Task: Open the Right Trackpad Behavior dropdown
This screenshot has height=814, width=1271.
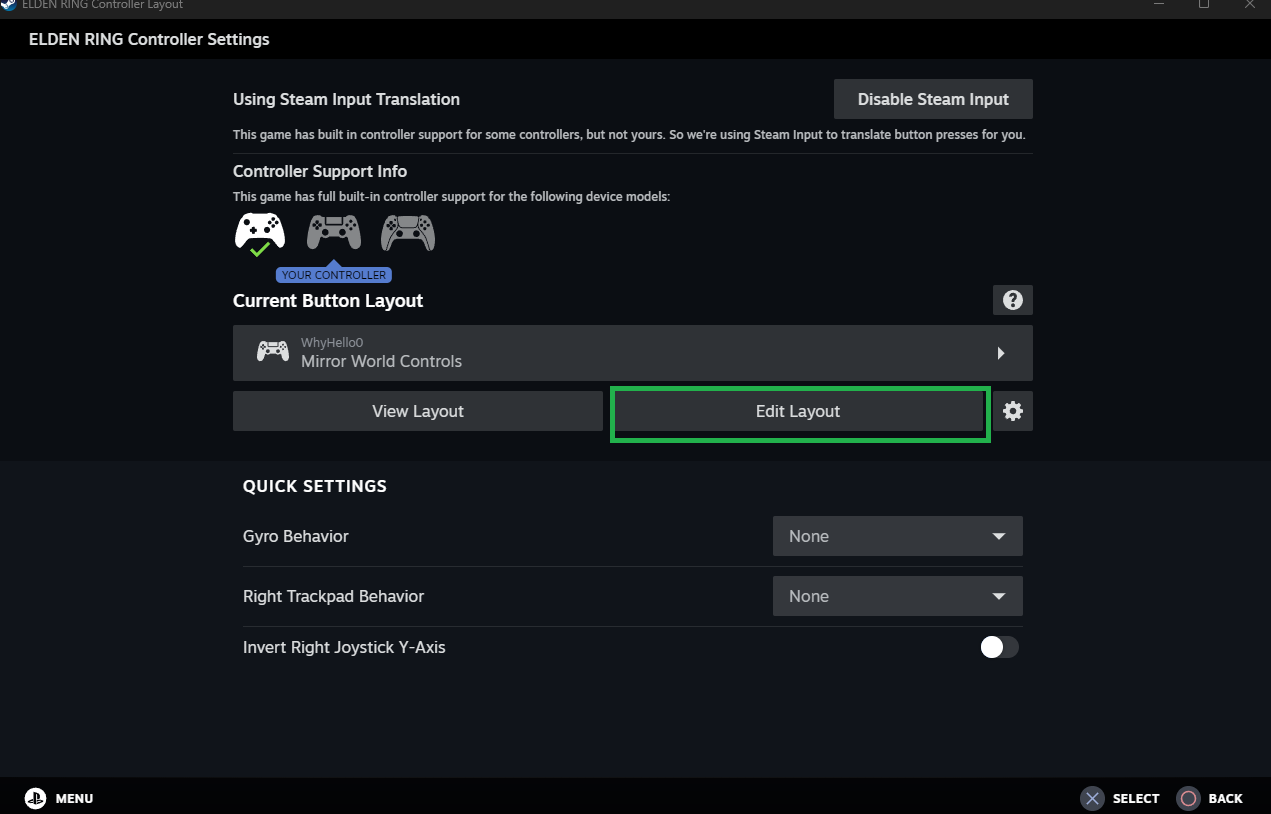Action: [898, 596]
